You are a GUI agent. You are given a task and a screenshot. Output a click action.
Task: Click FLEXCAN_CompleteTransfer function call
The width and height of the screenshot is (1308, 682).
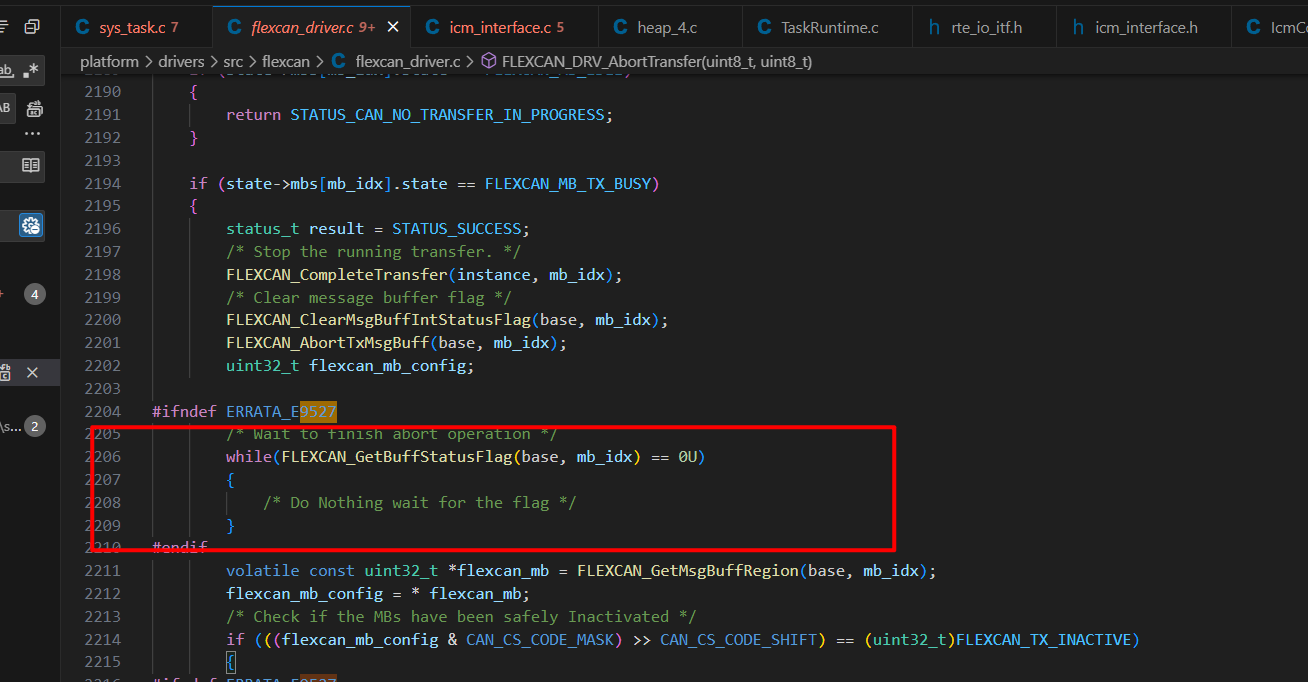337,274
